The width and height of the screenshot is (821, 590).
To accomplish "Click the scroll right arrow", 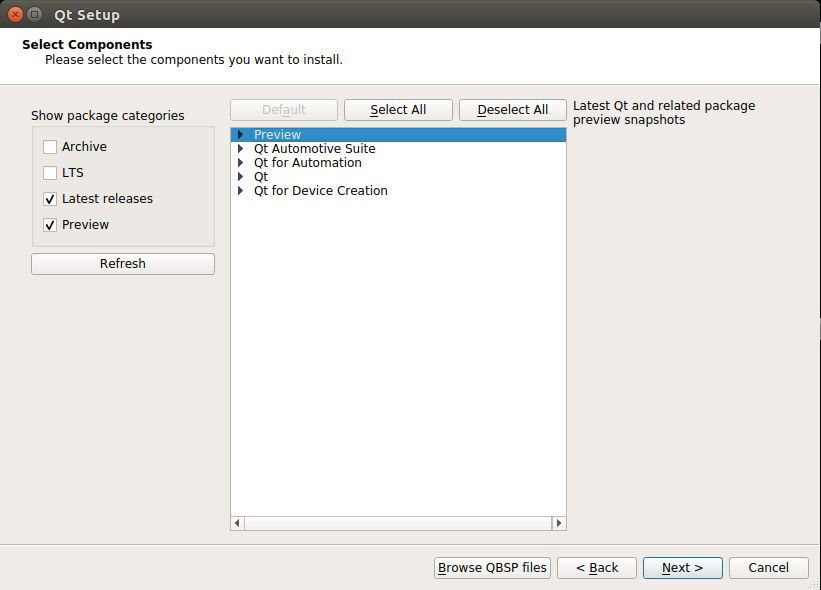I will [559, 523].
